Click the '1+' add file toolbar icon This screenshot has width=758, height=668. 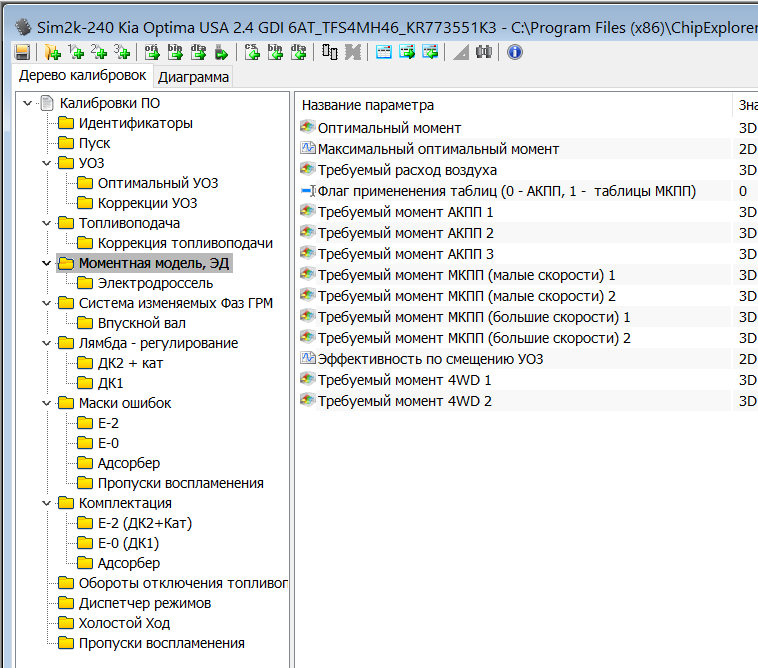point(76,52)
